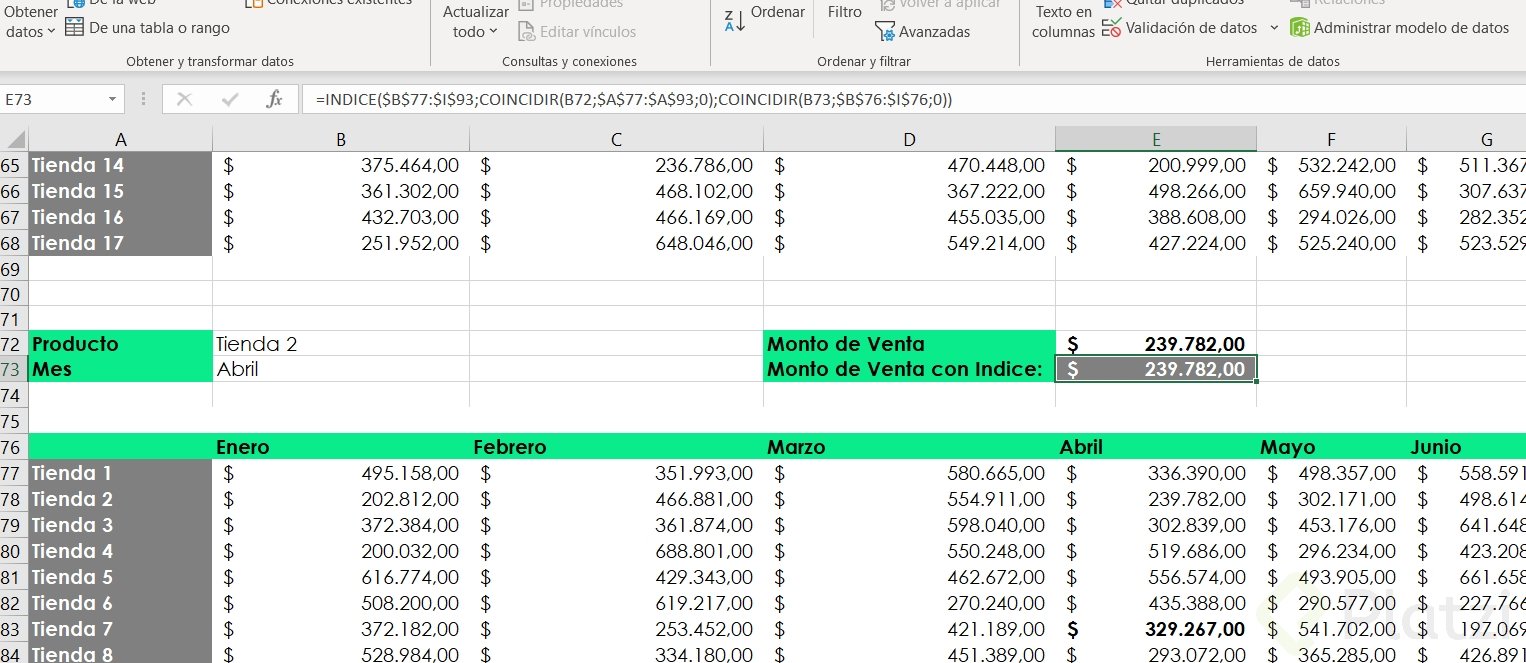Select row 76 header
Screen dimensions: 1526x663
(x=14, y=447)
